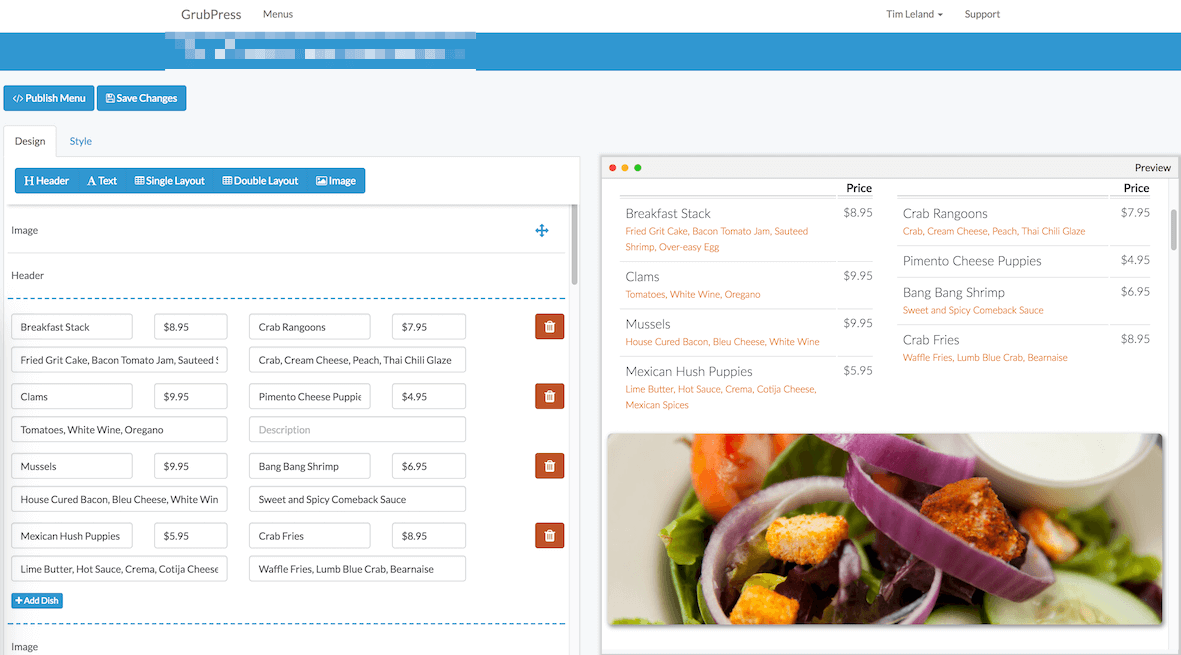1181x655 pixels.
Task: Click the Add Dish button
Action: click(37, 601)
